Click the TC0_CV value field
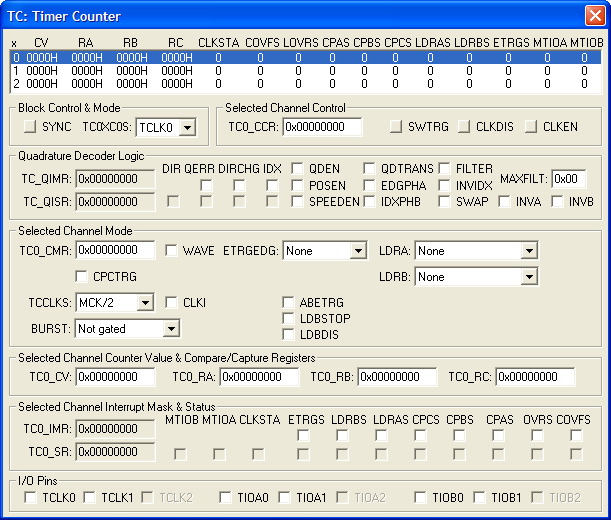This screenshot has height=520, width=611. point(115,377)
